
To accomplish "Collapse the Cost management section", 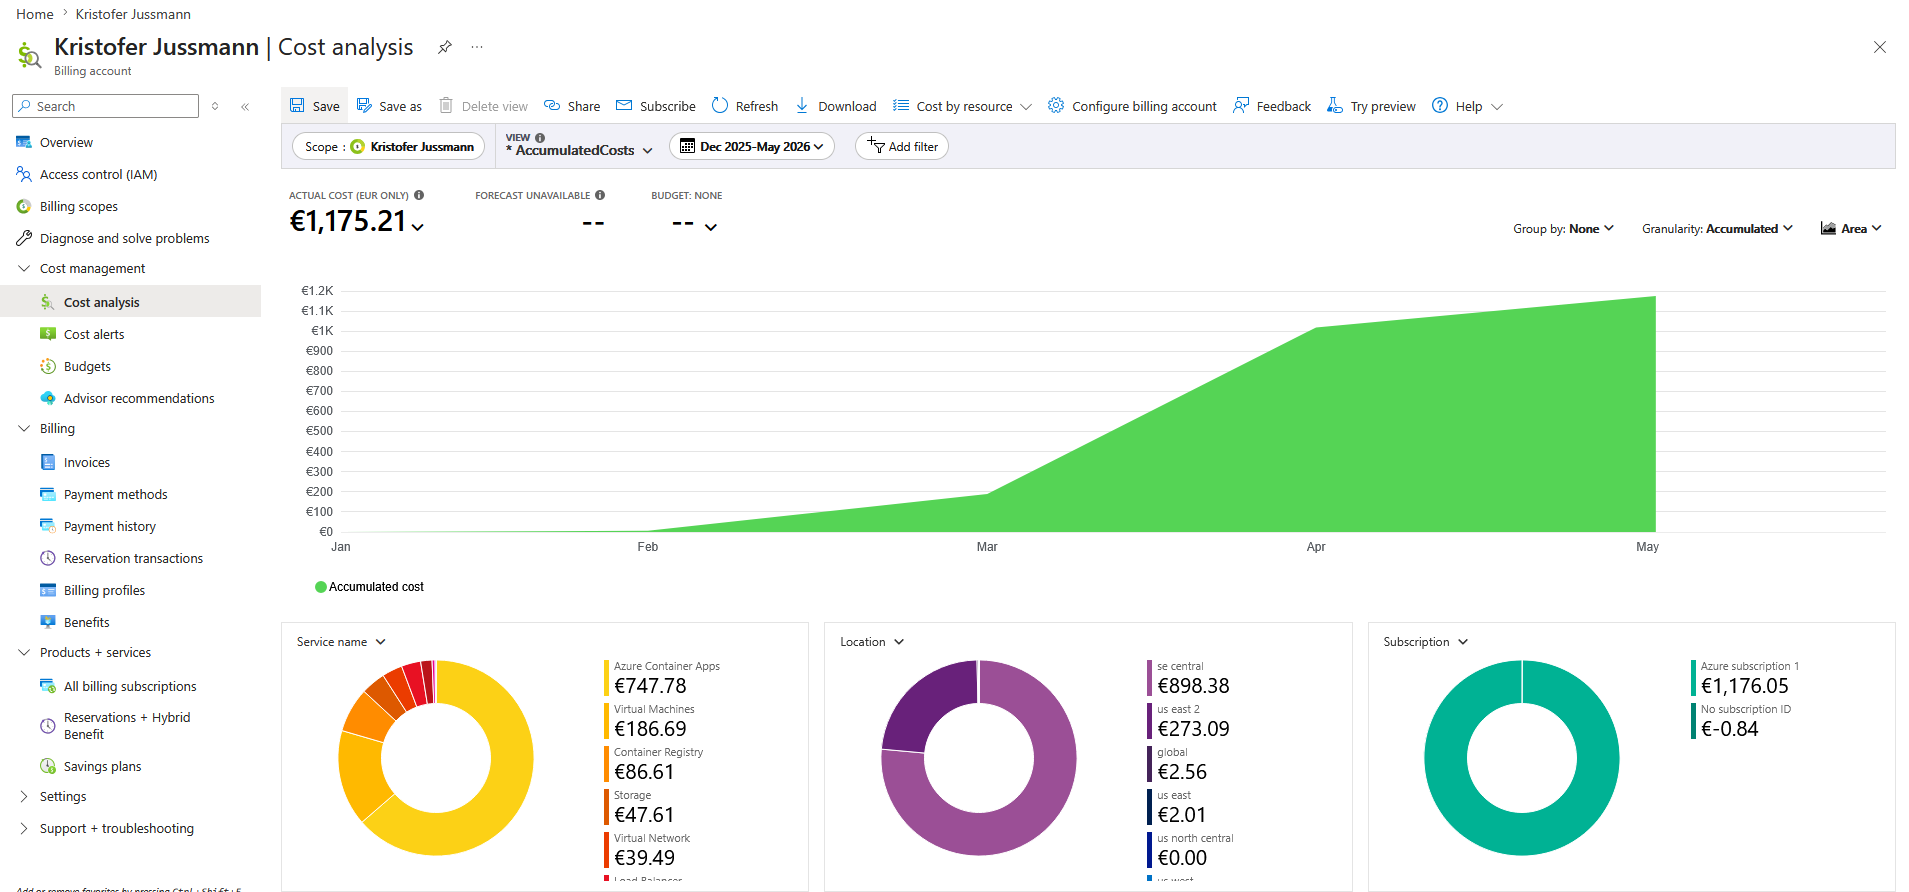I will tap(24, 268).
